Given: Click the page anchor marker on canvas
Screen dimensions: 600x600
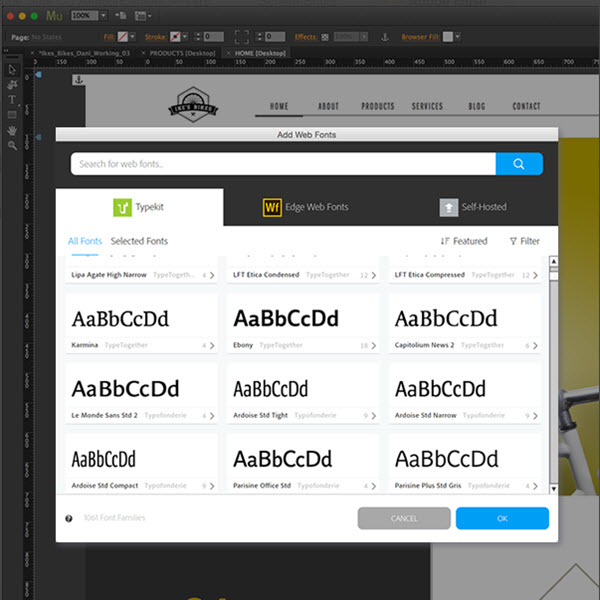Looking at the screenshot, I should 78,80.
